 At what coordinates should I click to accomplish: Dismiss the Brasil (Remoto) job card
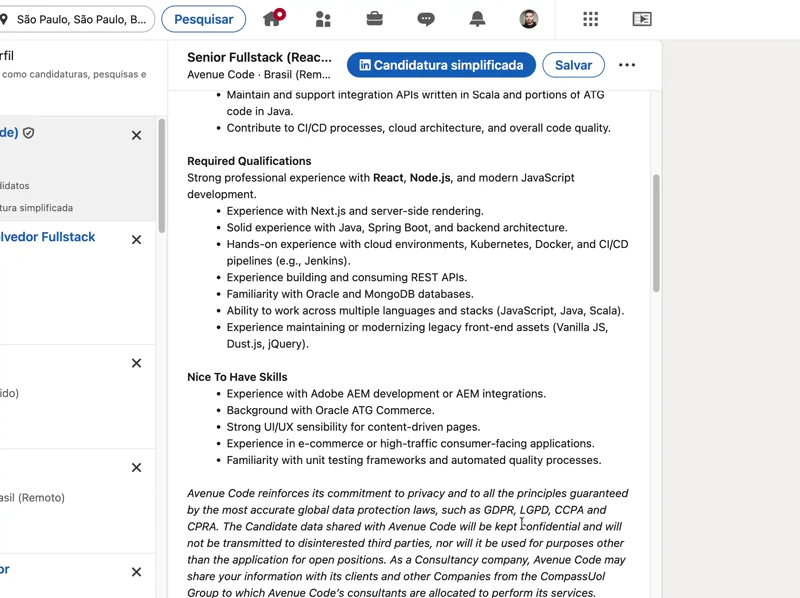click(x=137, y=468)
